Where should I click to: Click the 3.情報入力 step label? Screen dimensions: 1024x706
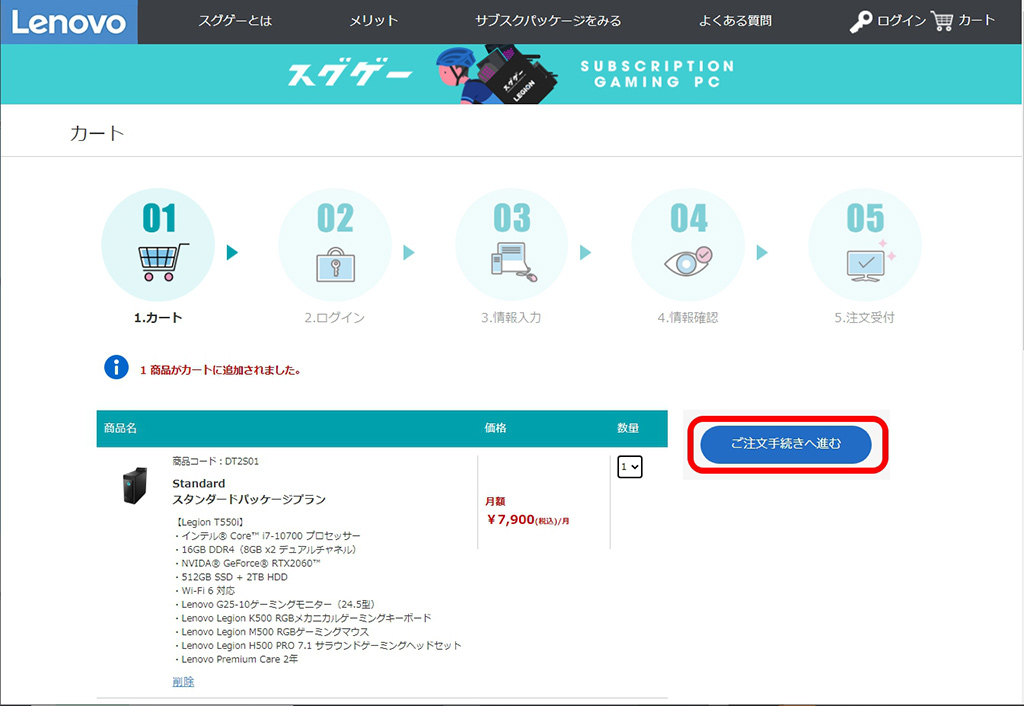pyautogui.click(x=511, y=318)
